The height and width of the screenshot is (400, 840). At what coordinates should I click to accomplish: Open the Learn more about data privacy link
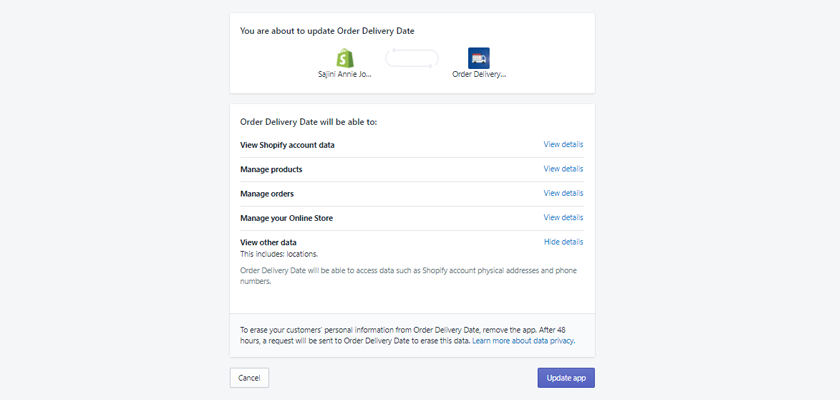[524, 341]
